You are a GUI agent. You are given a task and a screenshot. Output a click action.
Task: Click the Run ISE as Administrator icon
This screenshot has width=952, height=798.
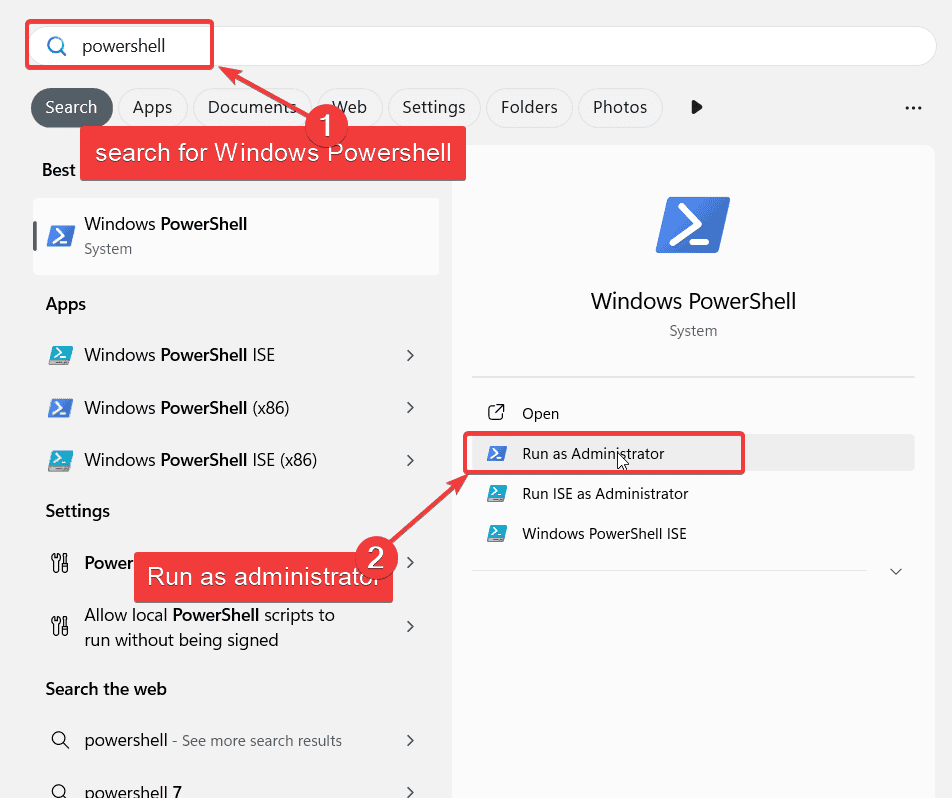coord(496,493)
